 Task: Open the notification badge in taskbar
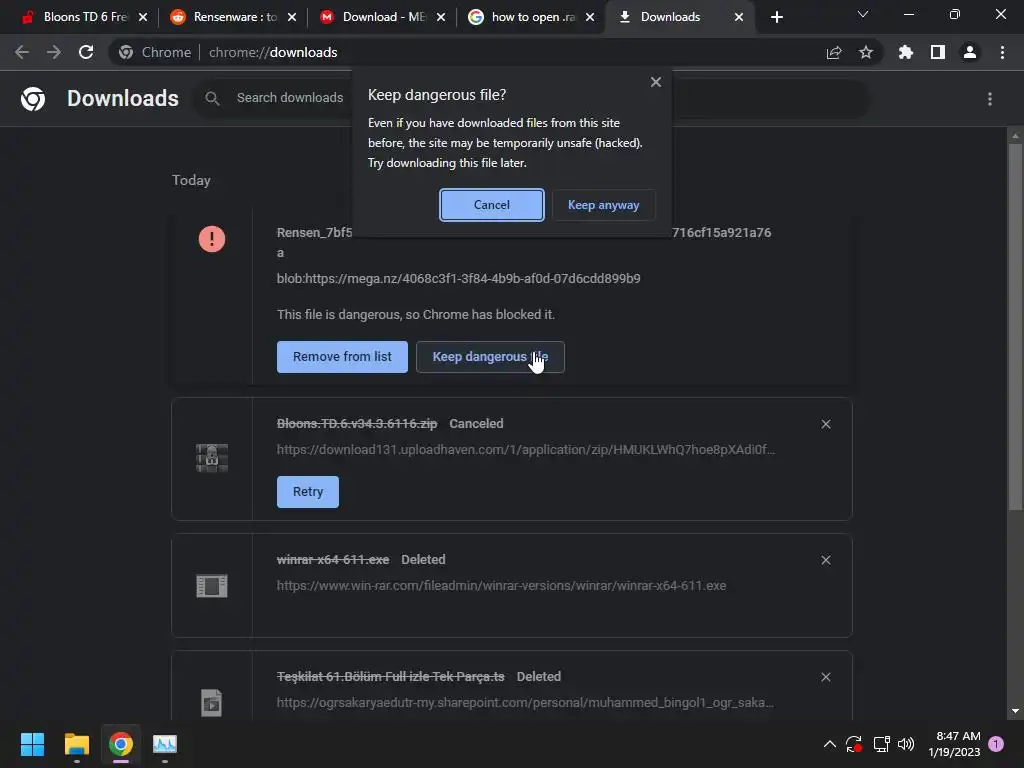point(996,744)
